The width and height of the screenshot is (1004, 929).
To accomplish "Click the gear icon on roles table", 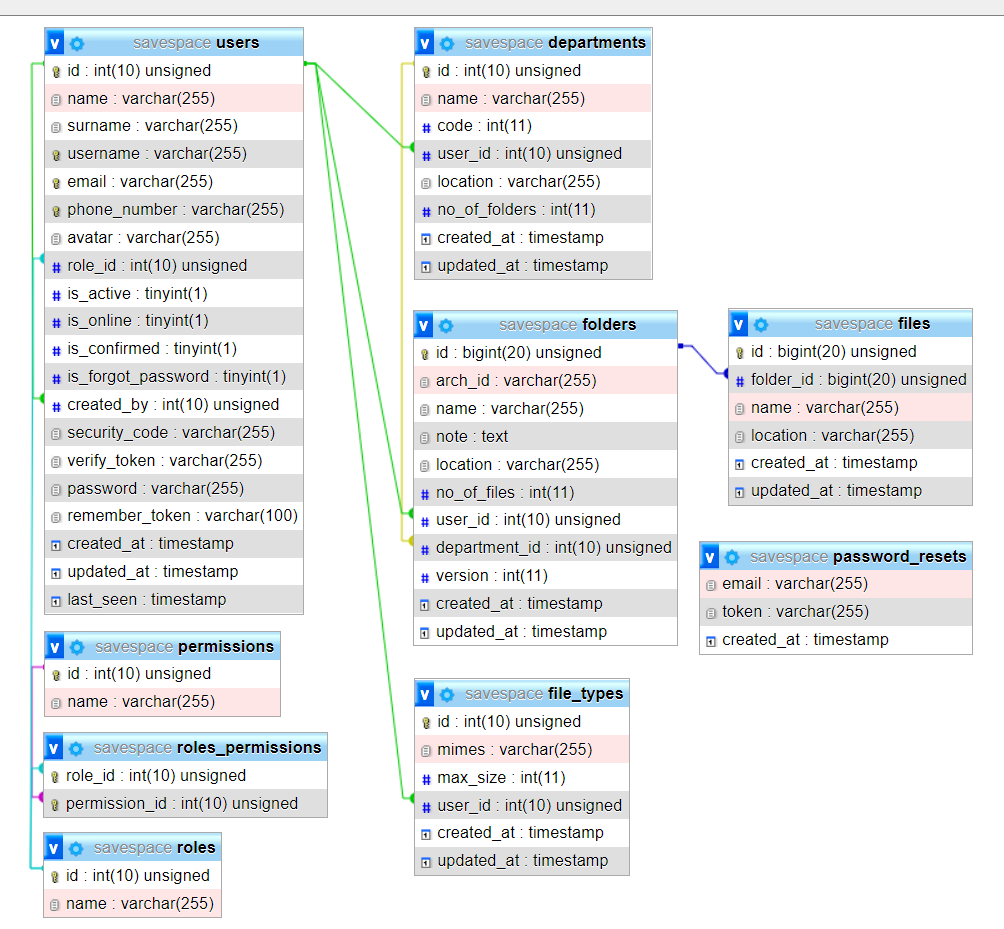I will 77,848.
